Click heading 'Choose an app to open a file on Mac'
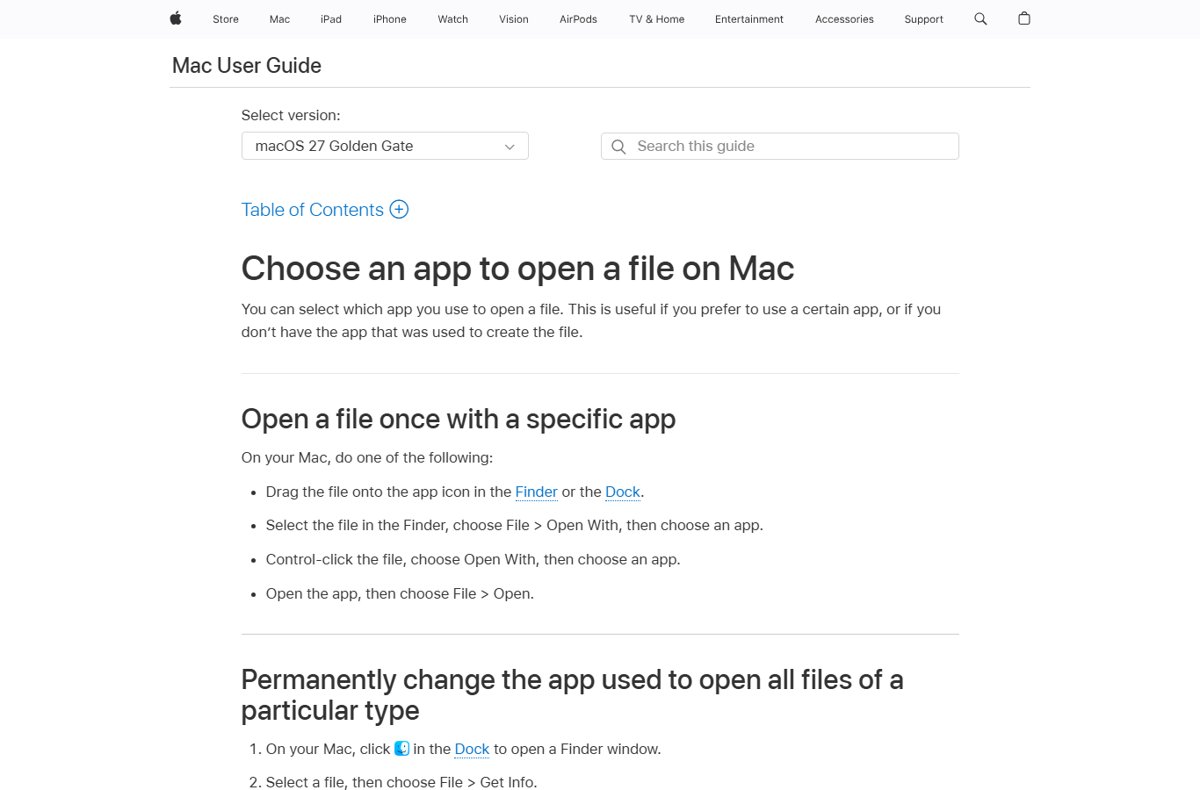The width and height of the screenshot is (1200, 790). point(518,268)
